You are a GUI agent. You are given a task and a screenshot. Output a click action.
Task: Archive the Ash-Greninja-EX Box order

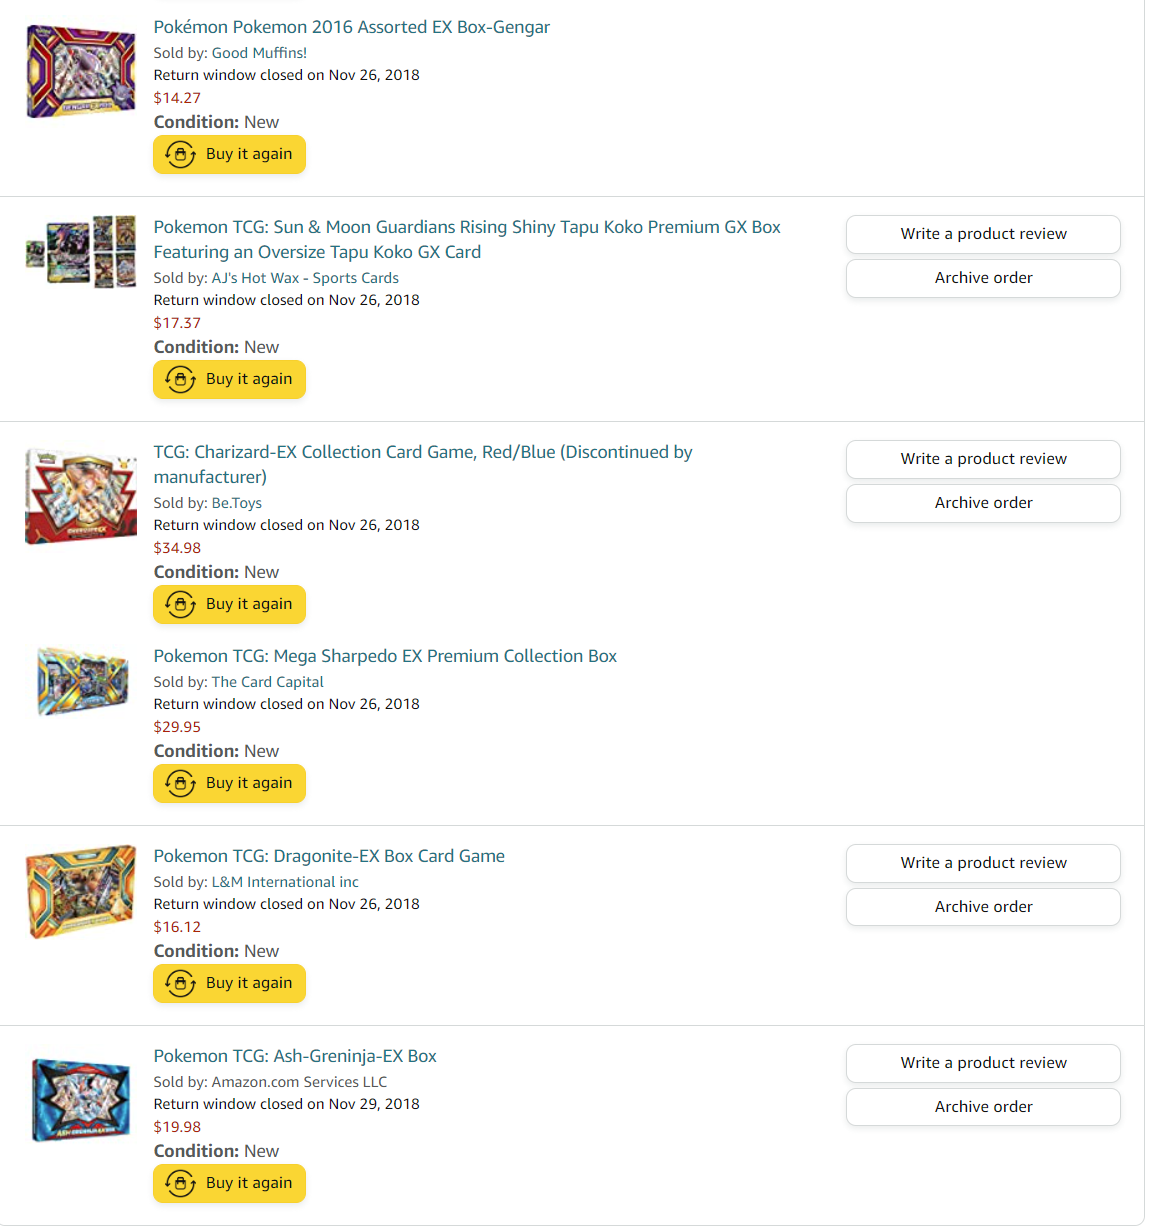coord(983,1107)
